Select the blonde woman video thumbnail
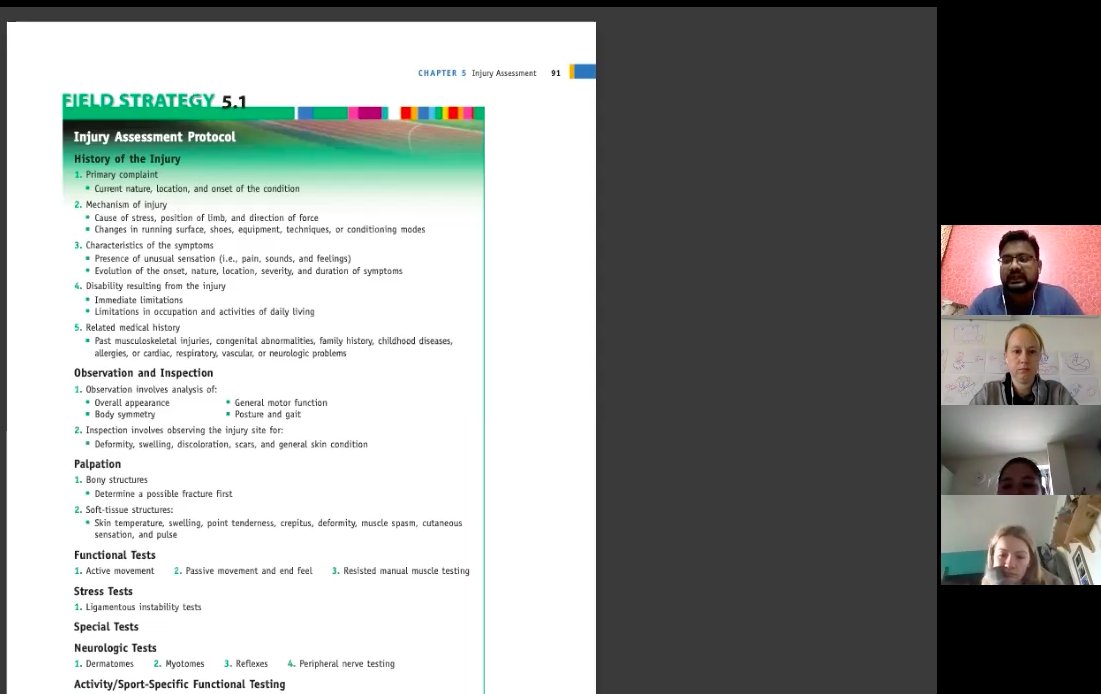This screenshot has height=694, width=1101. (x=1021, y=539)
